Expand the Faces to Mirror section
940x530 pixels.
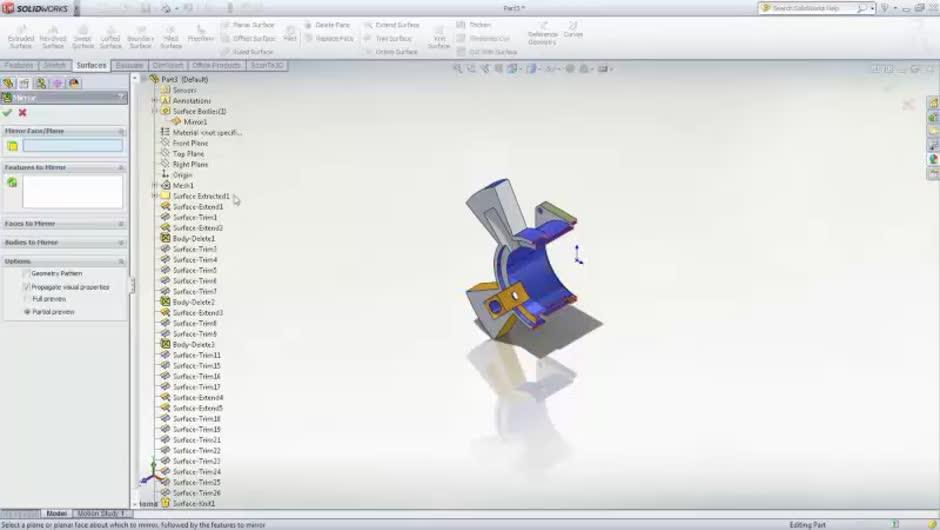(x=121, y=224)
